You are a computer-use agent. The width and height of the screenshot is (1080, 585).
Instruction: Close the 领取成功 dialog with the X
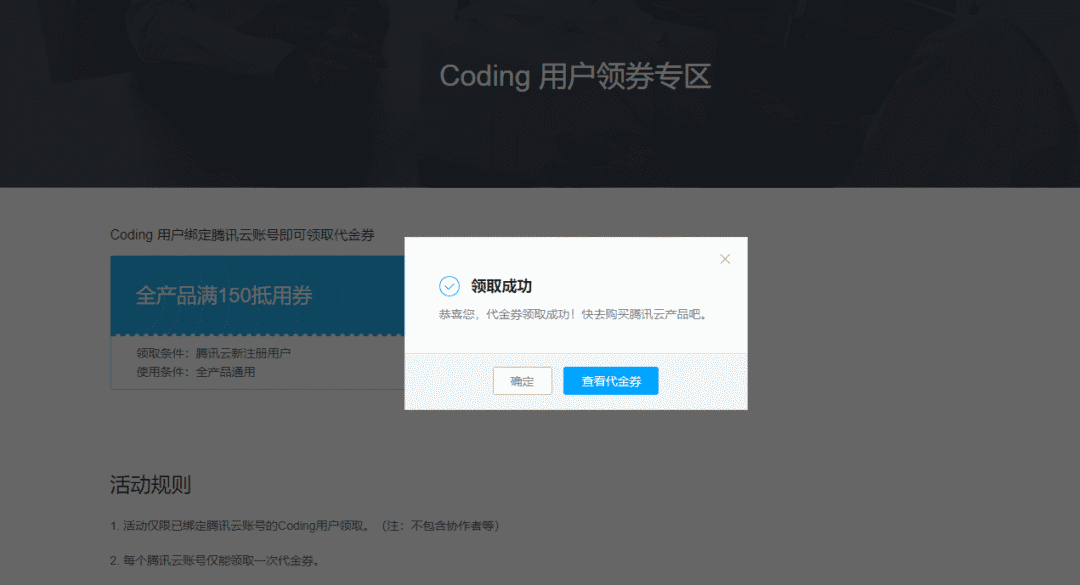(725, 259)
